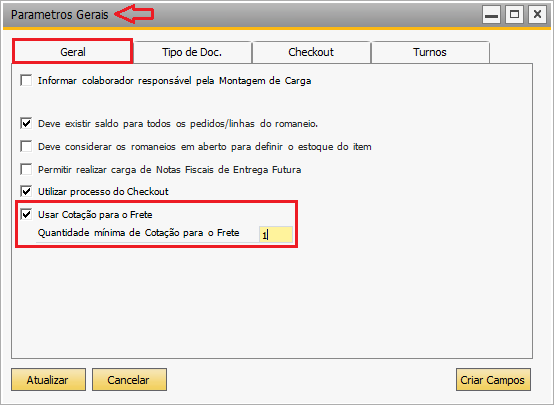This screenshot has width=554, height=405.
Task: Select the Geral tab
Action: (x=73, y=52)
